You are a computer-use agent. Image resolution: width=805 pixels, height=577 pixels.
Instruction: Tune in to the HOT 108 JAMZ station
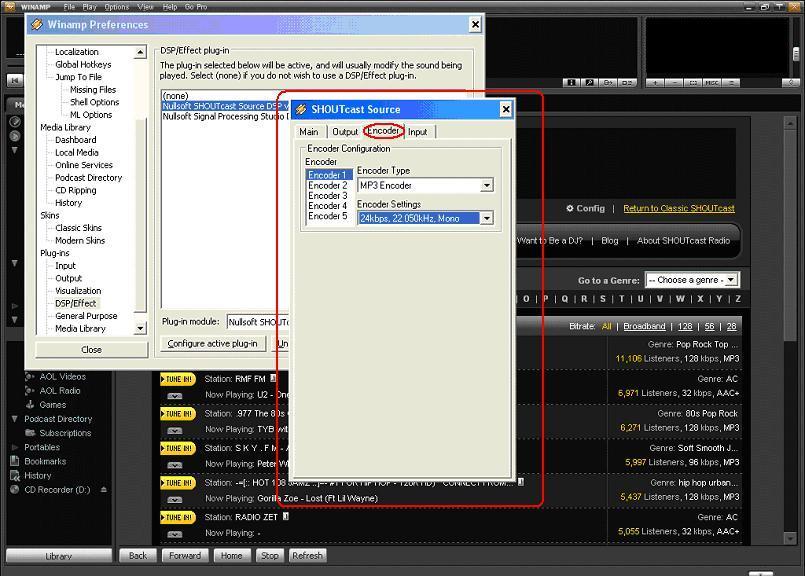pos(177,483)
